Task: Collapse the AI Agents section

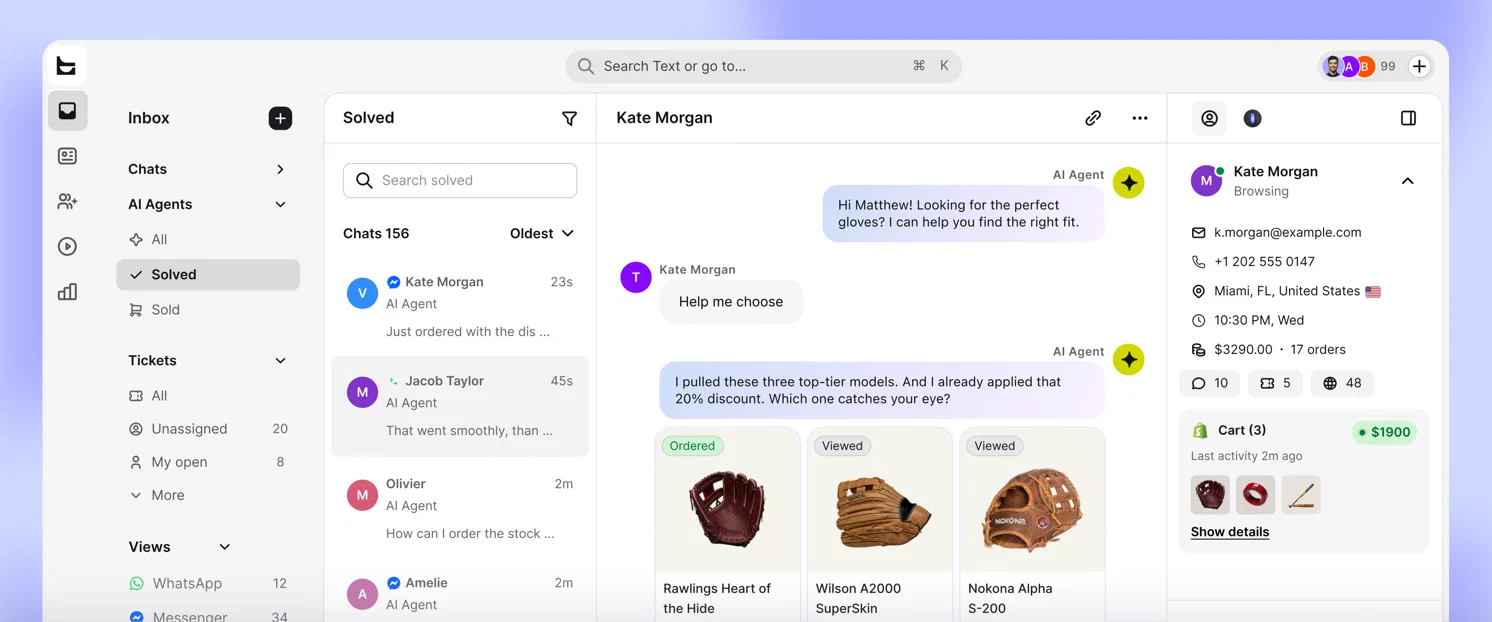Action: (x=280, y=204)
